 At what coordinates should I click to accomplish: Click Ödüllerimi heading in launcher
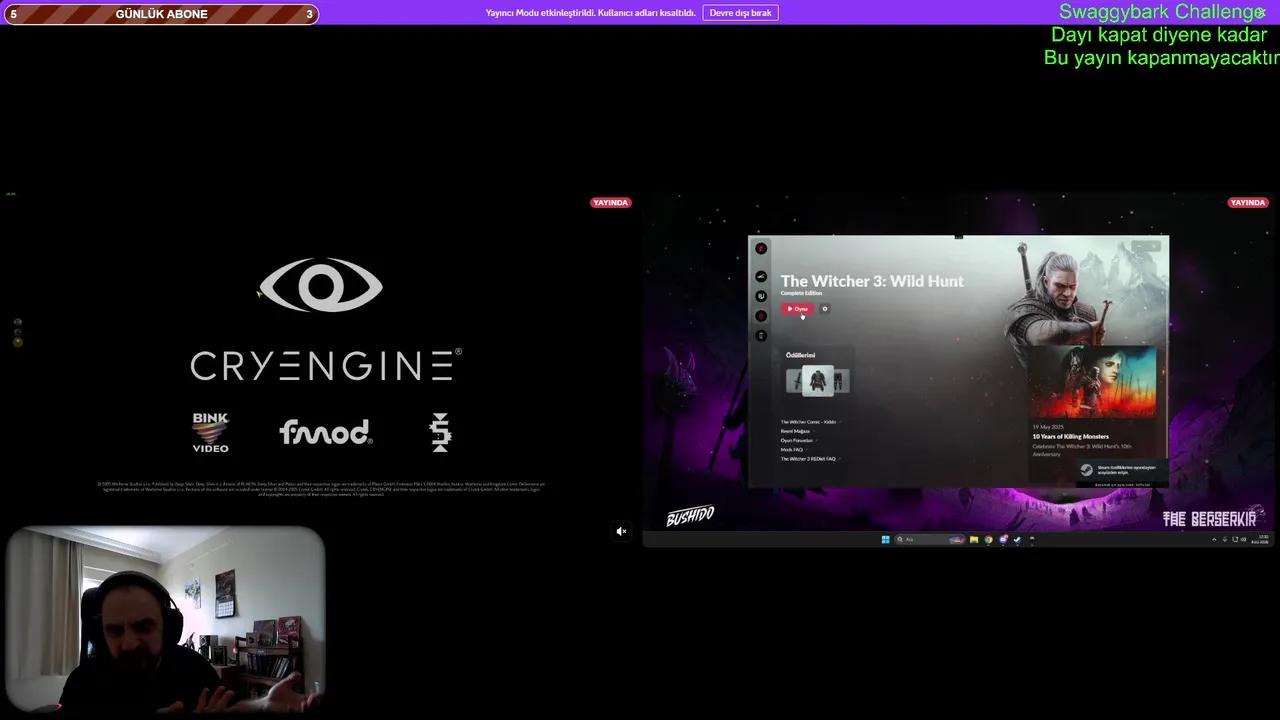[800, 355]
